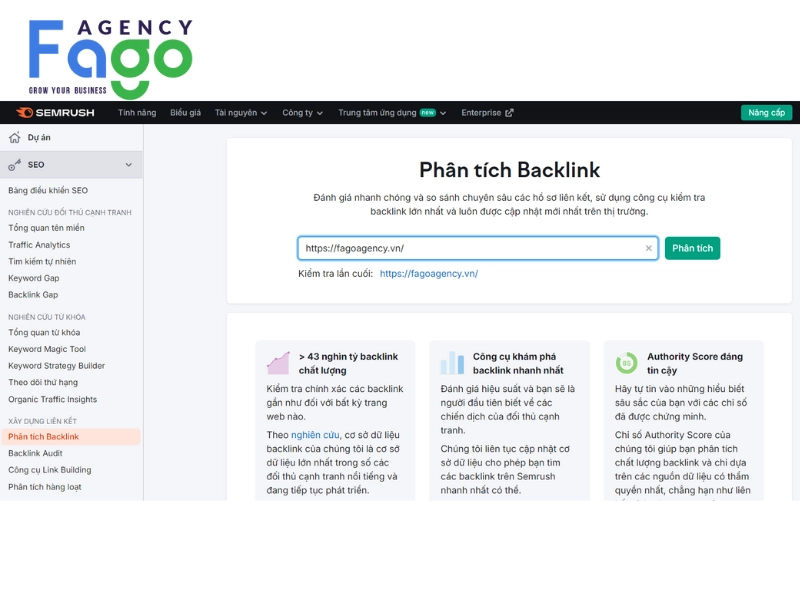Expand the Tài nguyên dropdown
Image resolution: width=800 pixels, height=600 pixels.
coord(240,113)
